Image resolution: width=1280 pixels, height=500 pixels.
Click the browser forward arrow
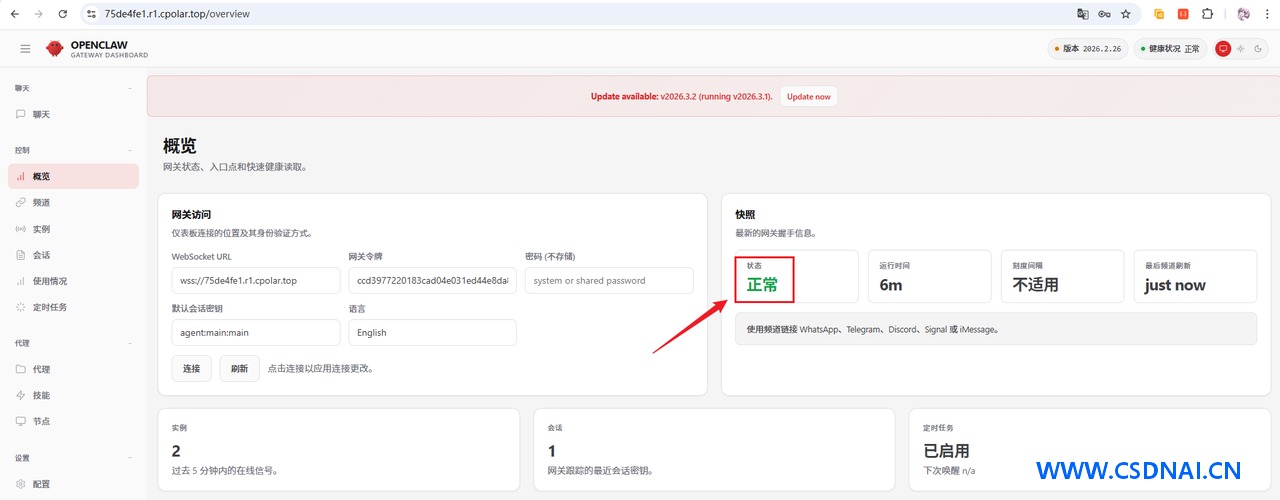[x=38, y=14]
